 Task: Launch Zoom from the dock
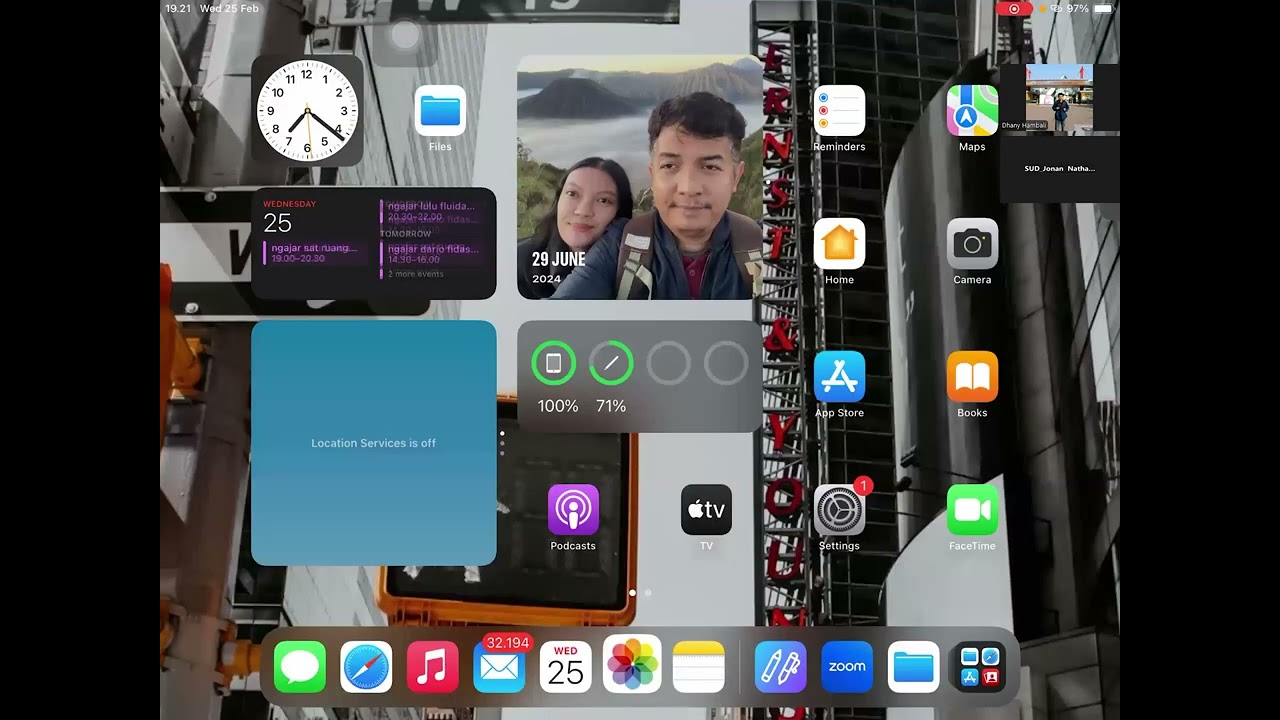(847, 667)
